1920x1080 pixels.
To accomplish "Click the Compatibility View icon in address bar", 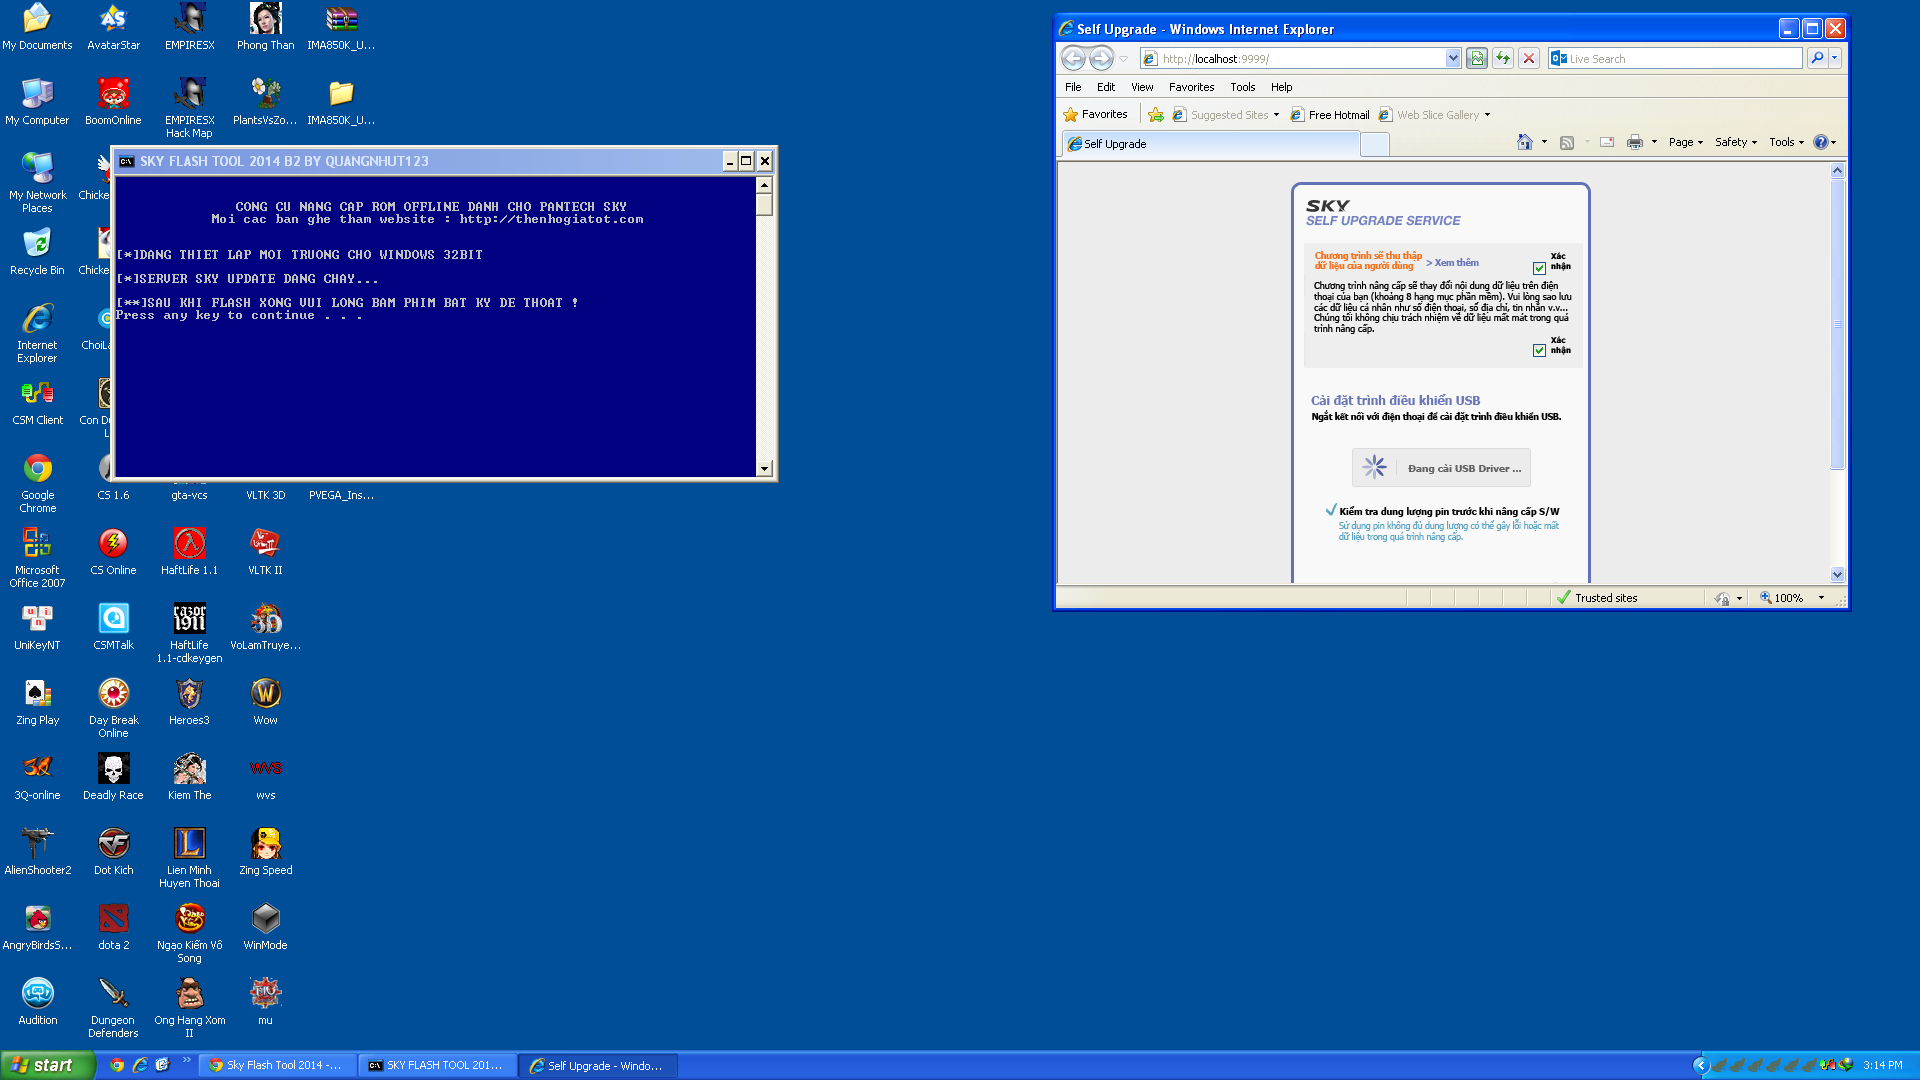I will [x=1477, y=59].
